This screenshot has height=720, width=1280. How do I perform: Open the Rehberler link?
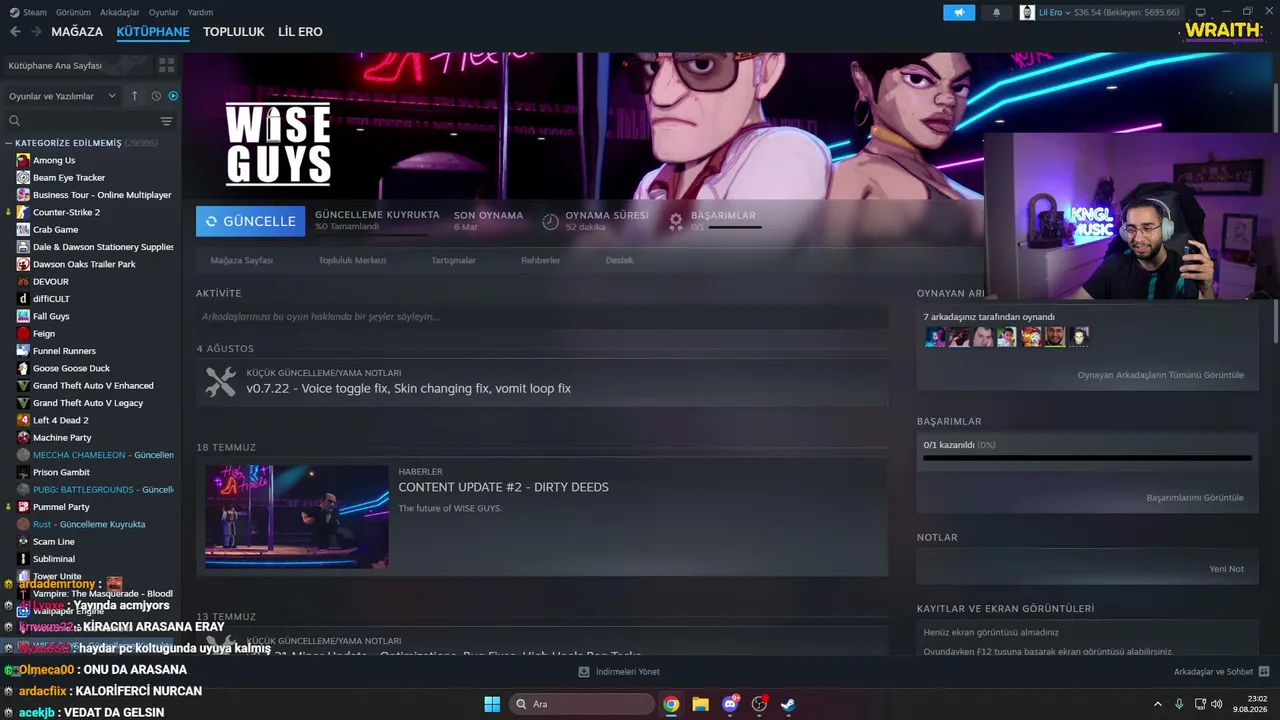click(x=540, y=260)
